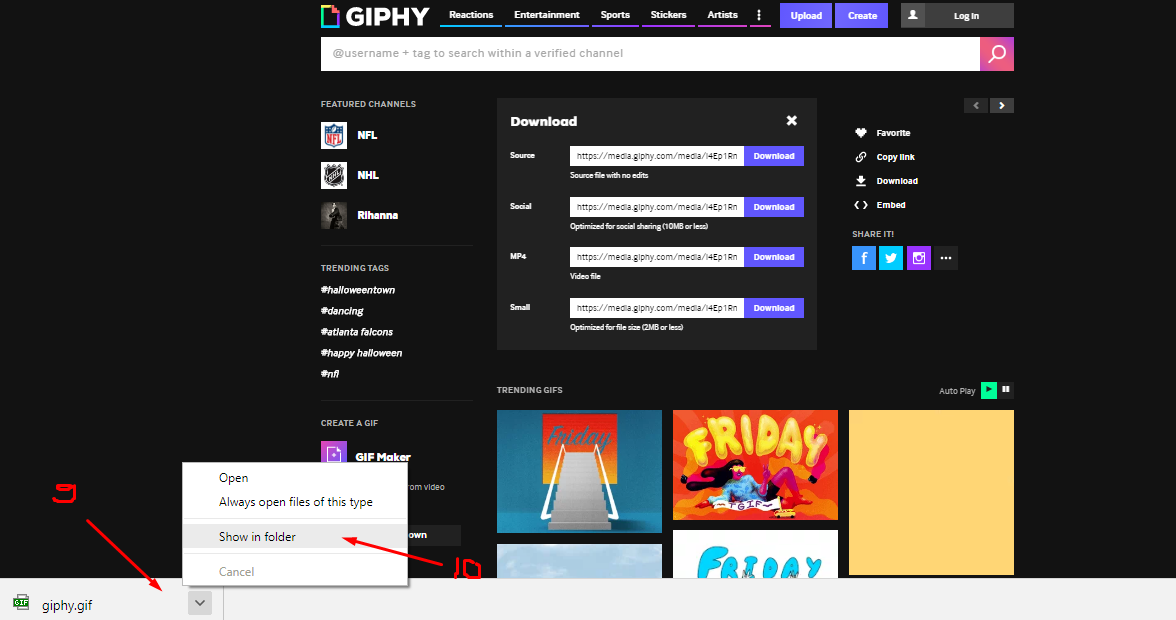Go to previous GIF arrow
This screenshot has height=620, width=1176.
coord(976,106)
